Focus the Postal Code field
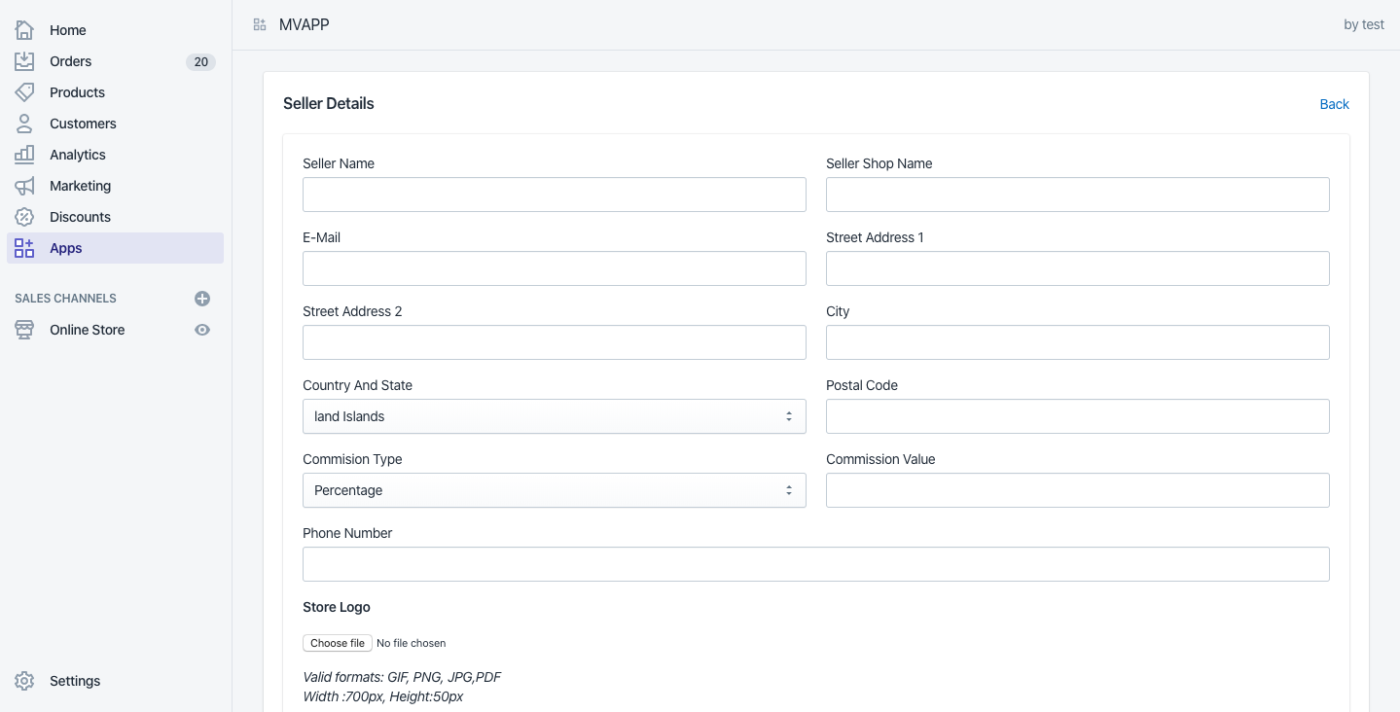This screenshot has height=712, width=1400. tap(1078, 416)
